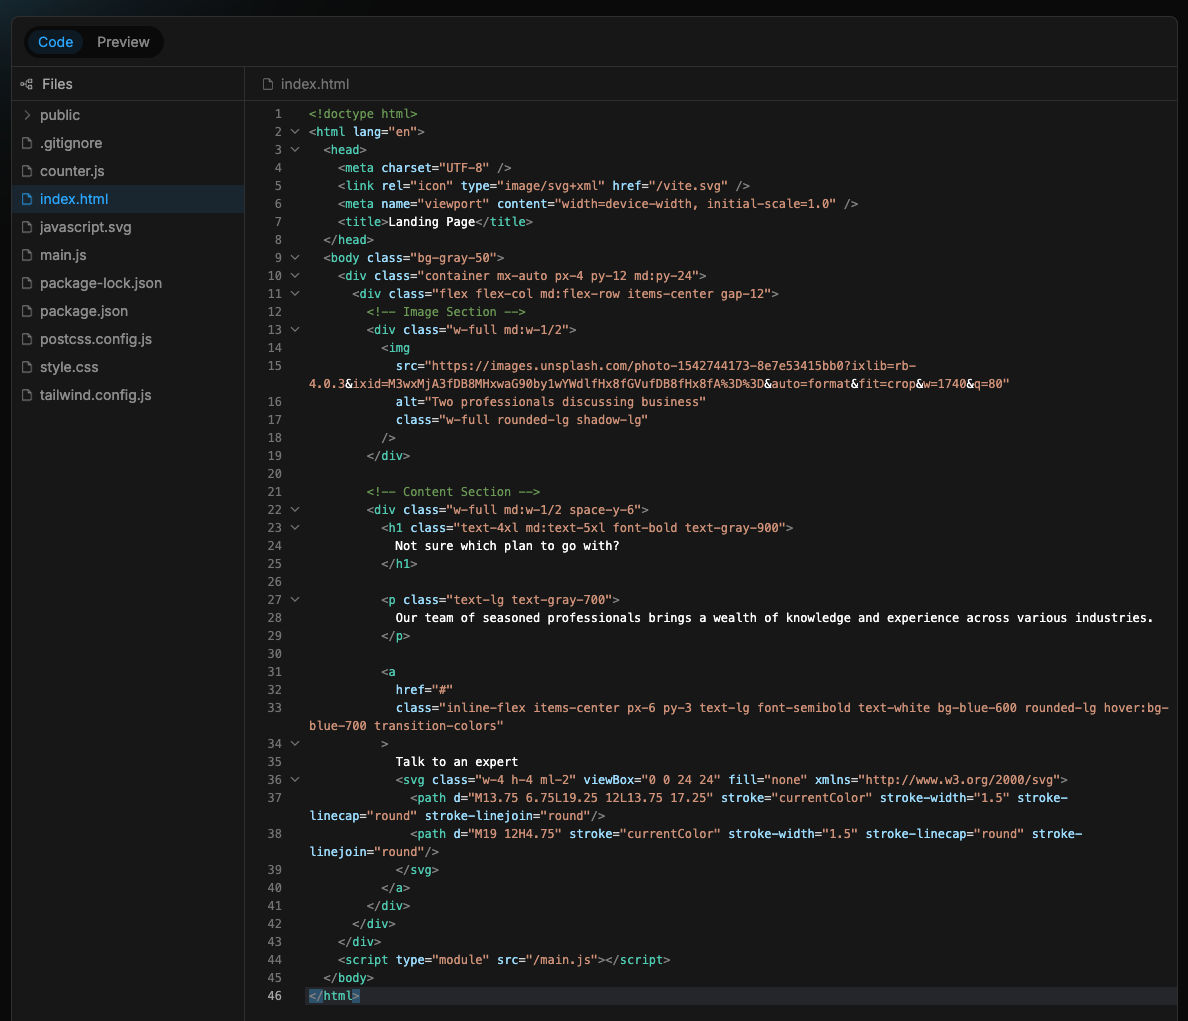Click the javascript.svg file icon
Image resolution: width=1188 pixels, height=1021 pixels.
click(x=27, y=227)
